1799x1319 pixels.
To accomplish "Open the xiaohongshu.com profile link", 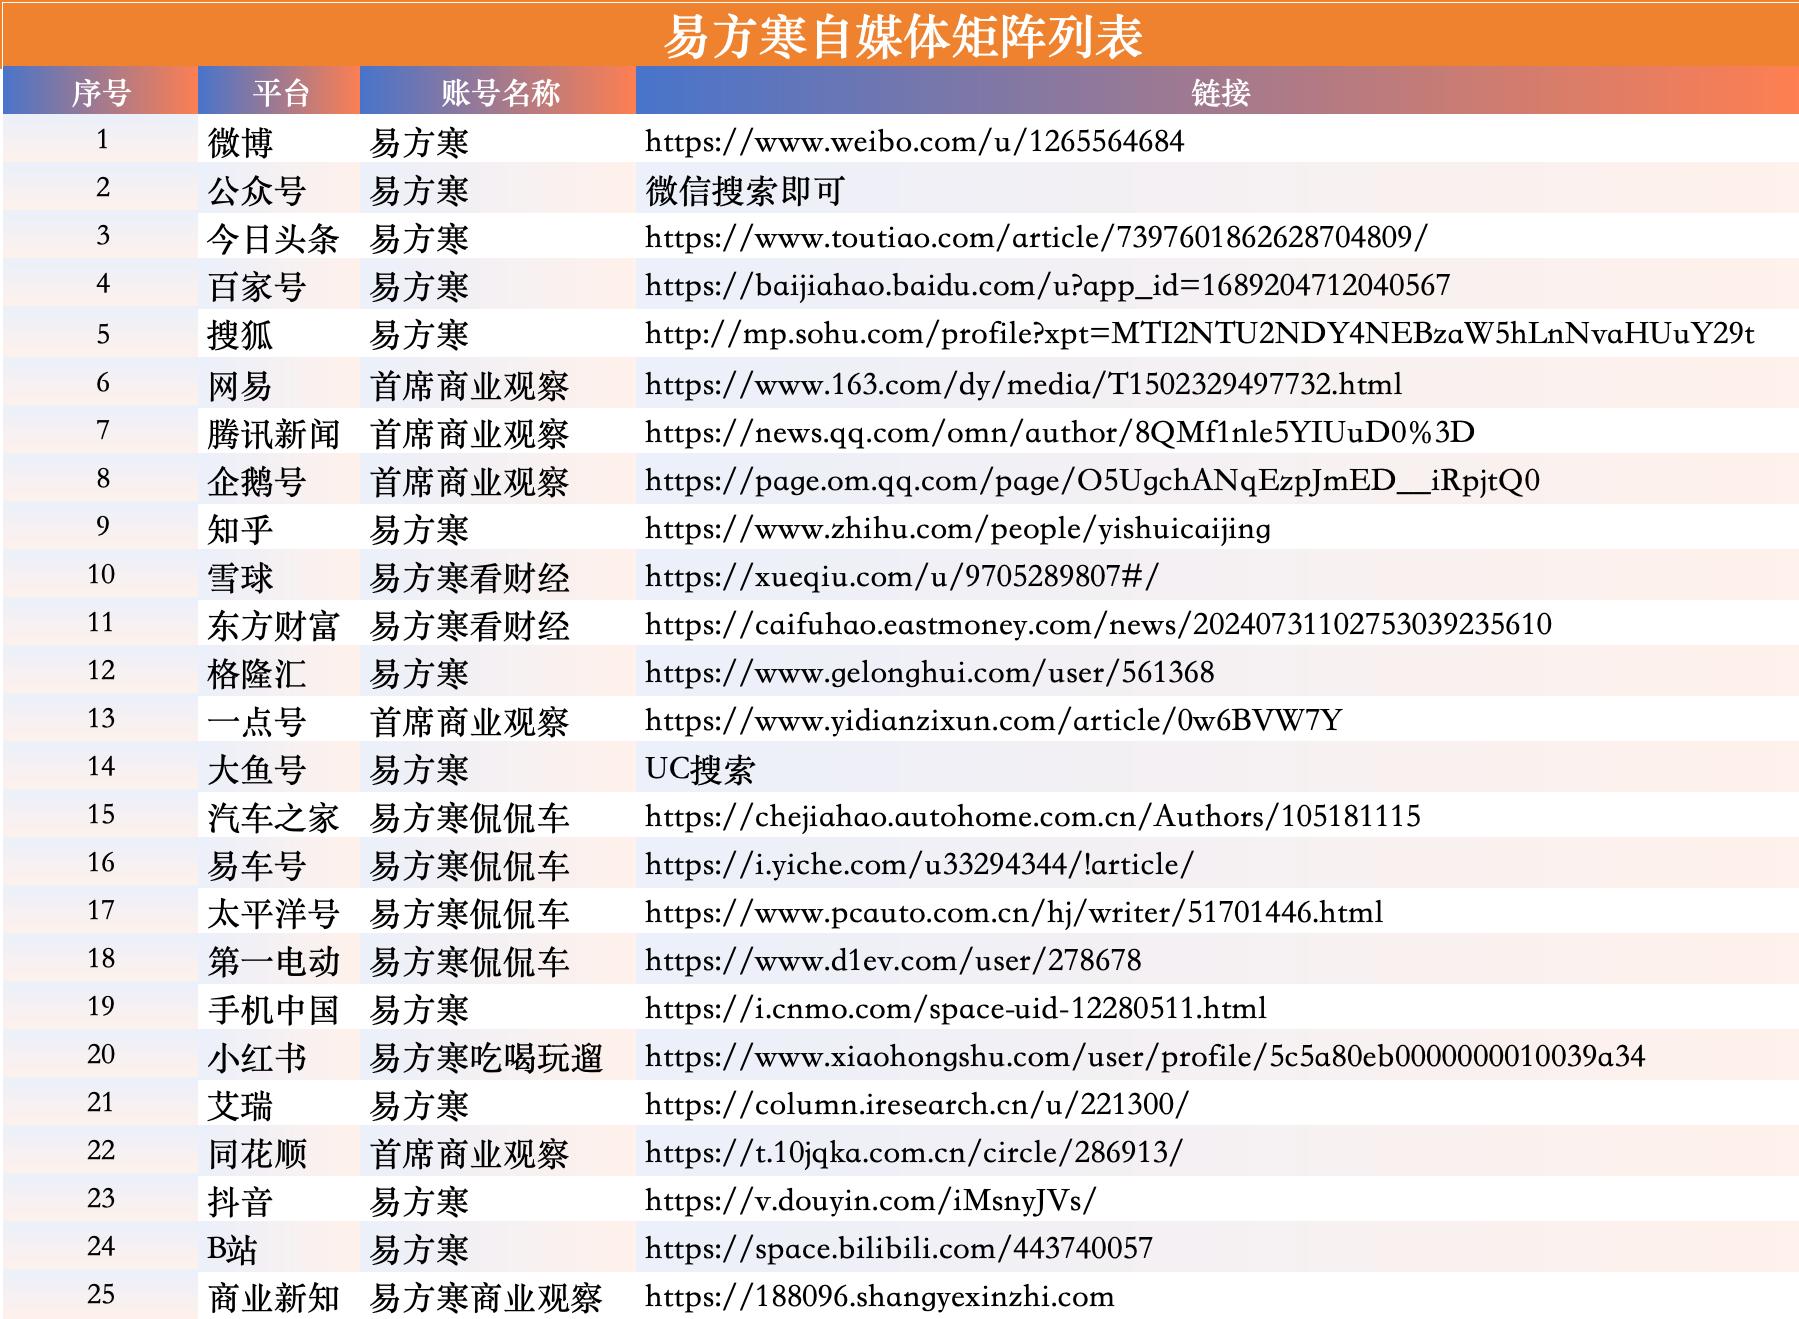I will click(1144, 1057).
